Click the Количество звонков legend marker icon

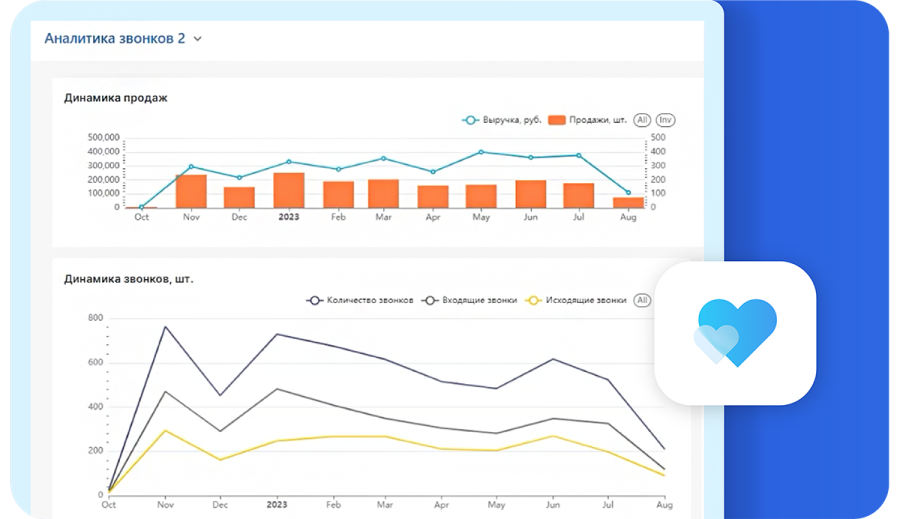click(314, 300)
